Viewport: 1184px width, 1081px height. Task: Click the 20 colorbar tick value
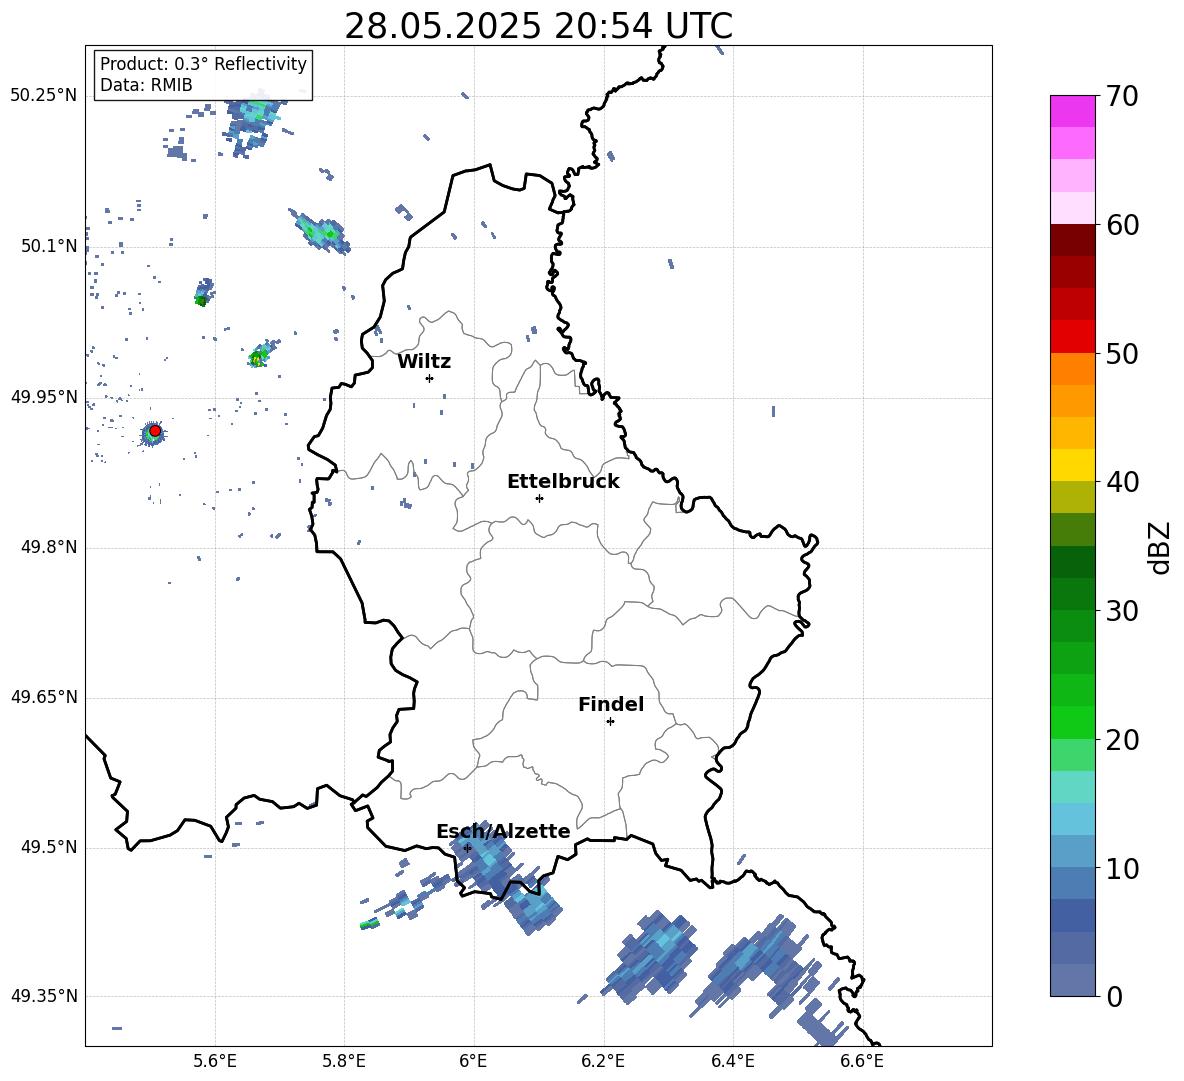tap(1122, 740)
